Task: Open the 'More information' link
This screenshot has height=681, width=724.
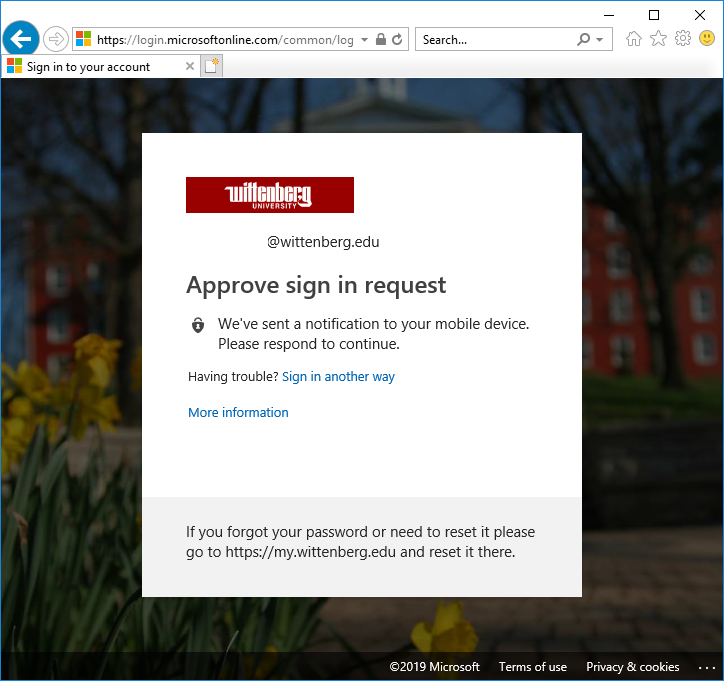Action: pos(238,412)
